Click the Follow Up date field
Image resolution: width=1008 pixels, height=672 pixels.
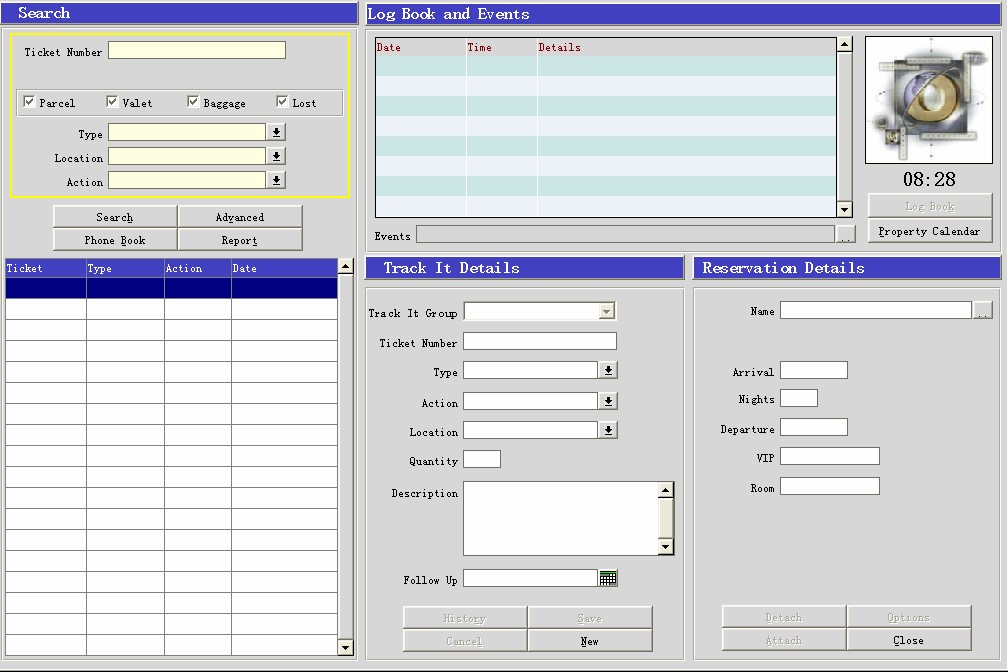pos(530,578)
